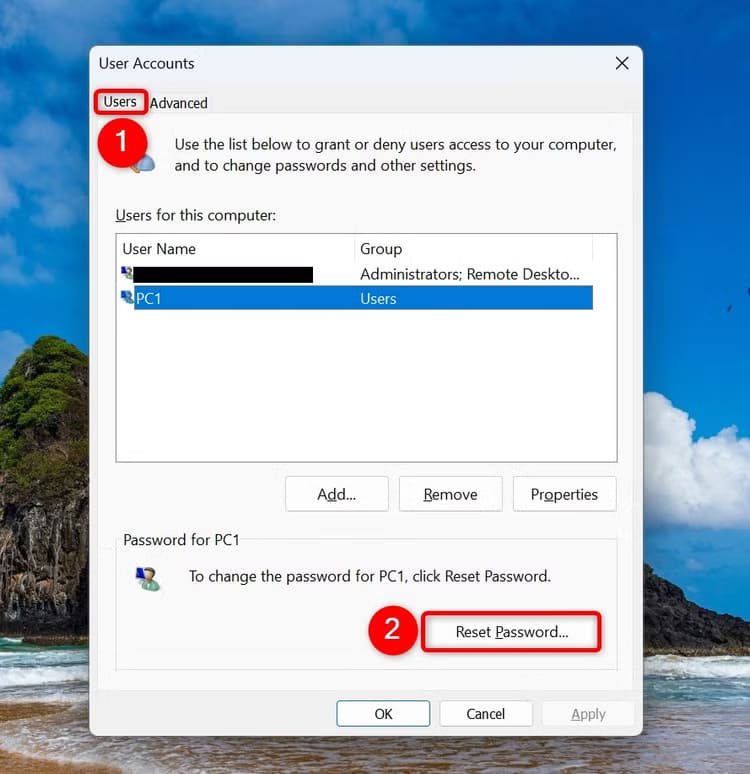Click the Cancel button
The height and width of the screenshot is (774, 750).
coord(486,713)
